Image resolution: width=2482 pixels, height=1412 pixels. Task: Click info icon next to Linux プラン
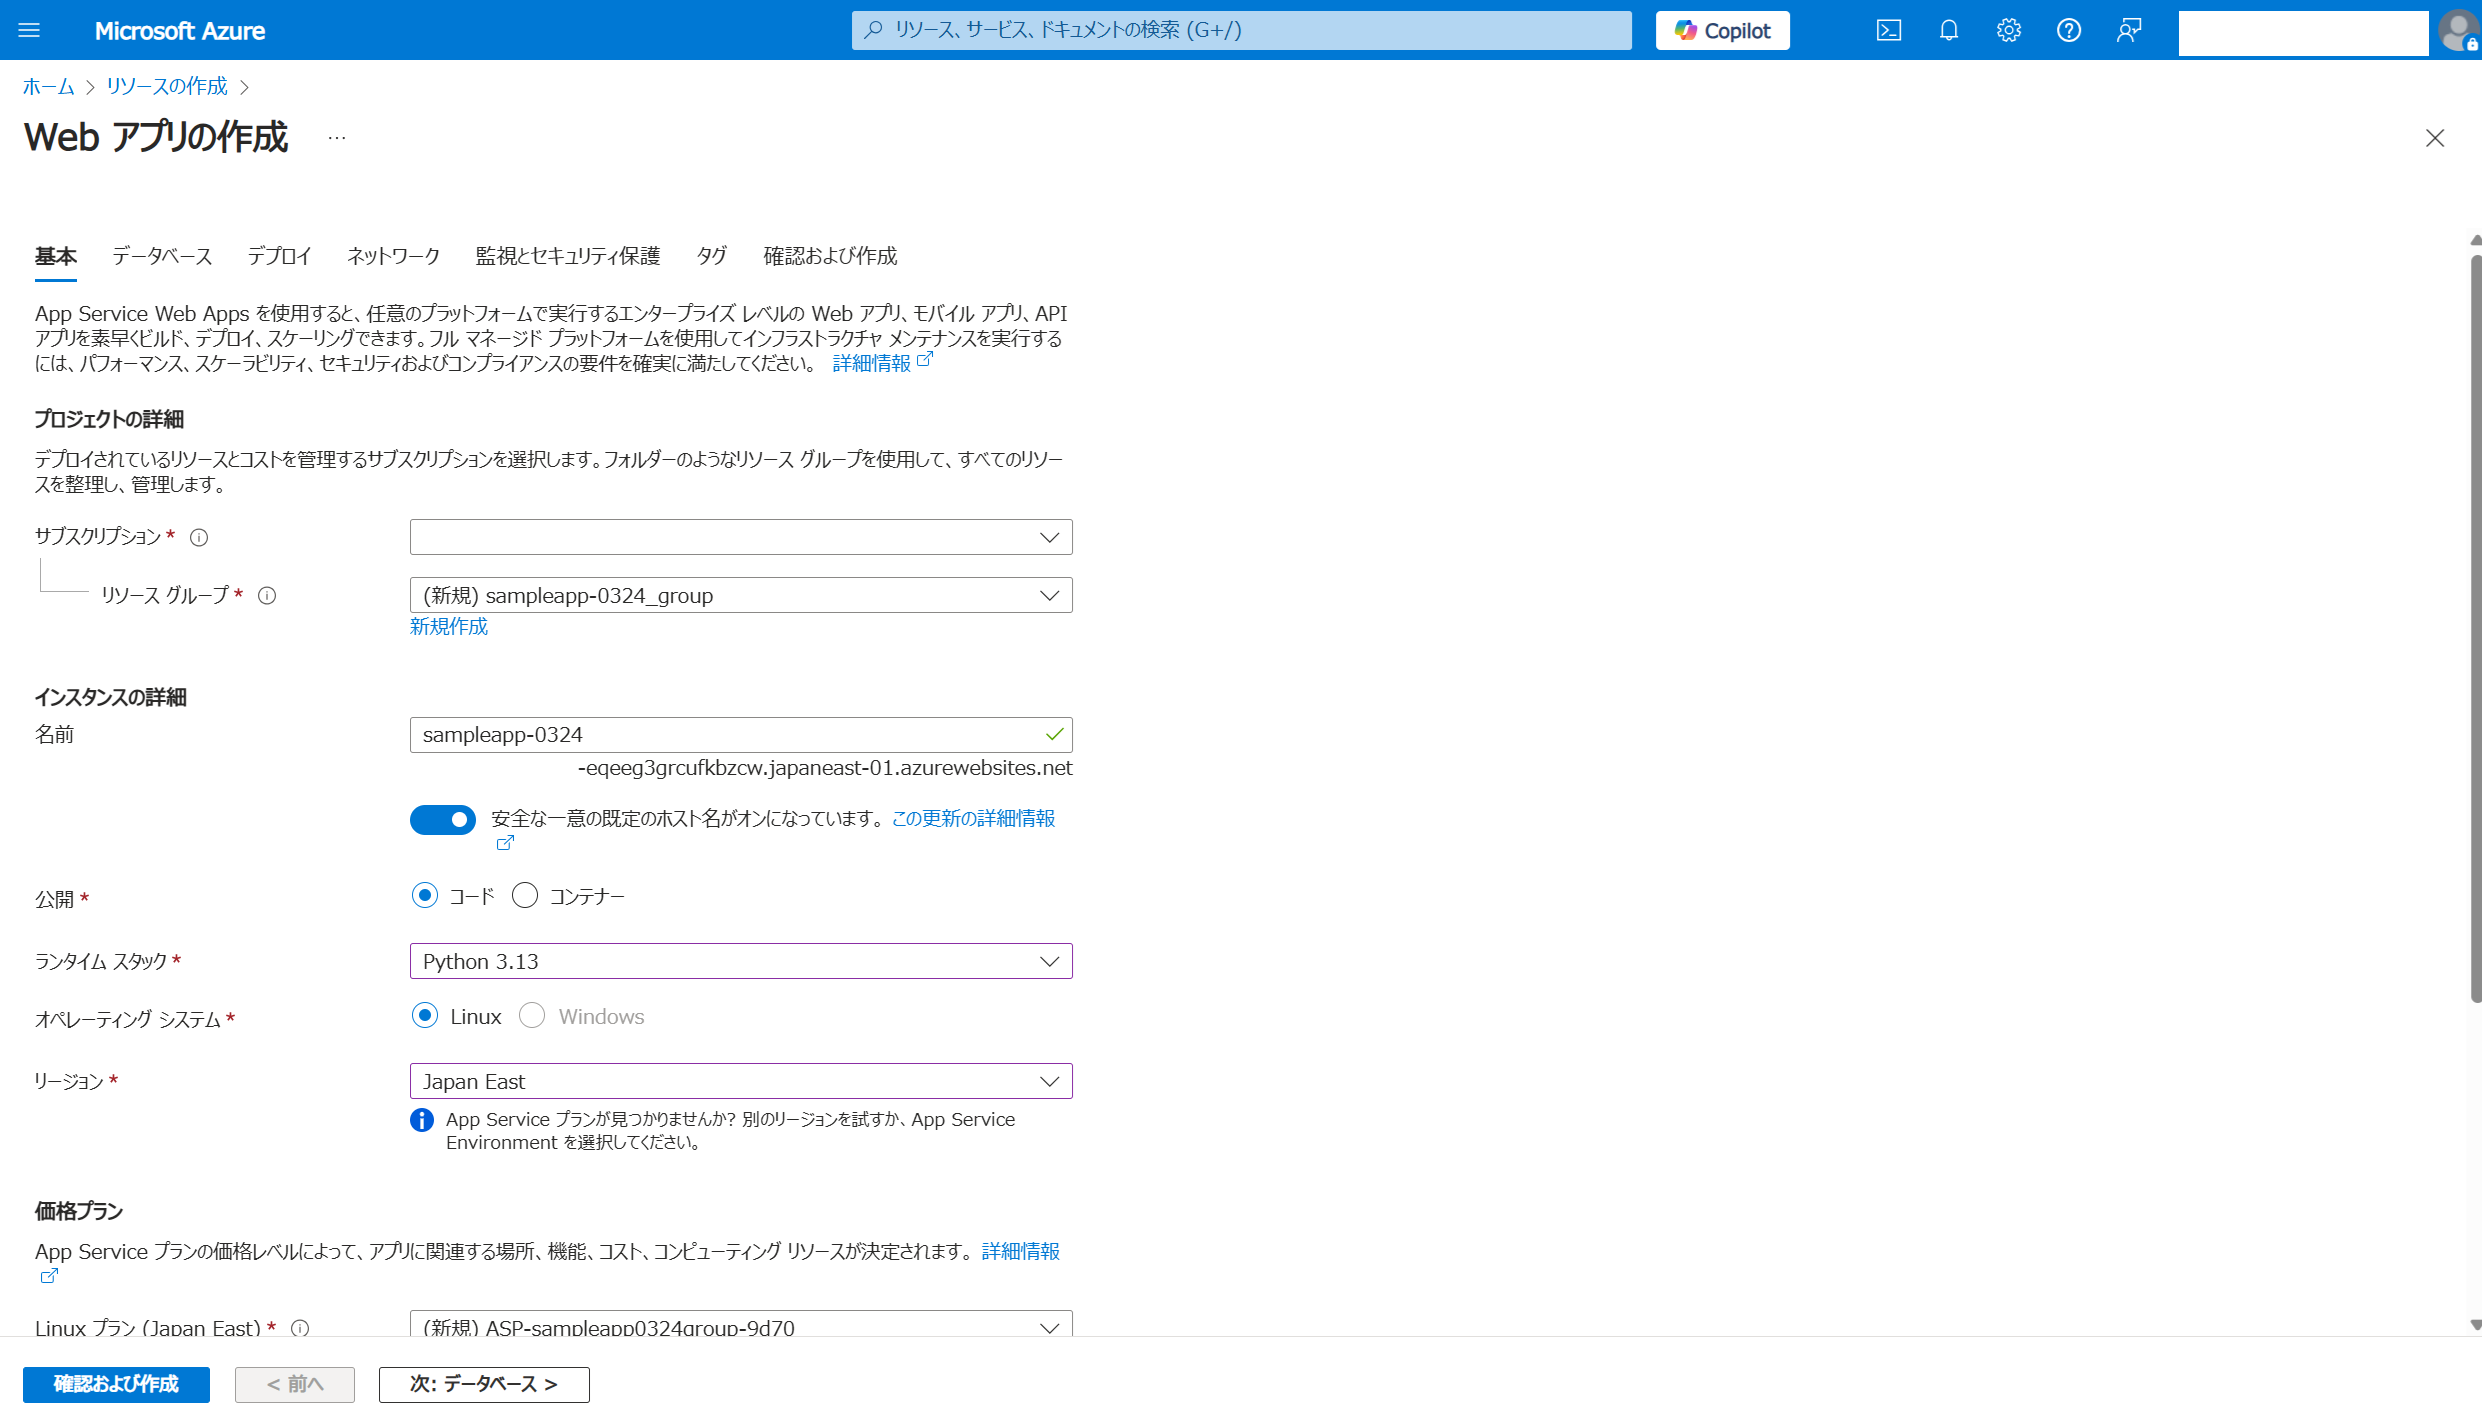click(300, 1328)
